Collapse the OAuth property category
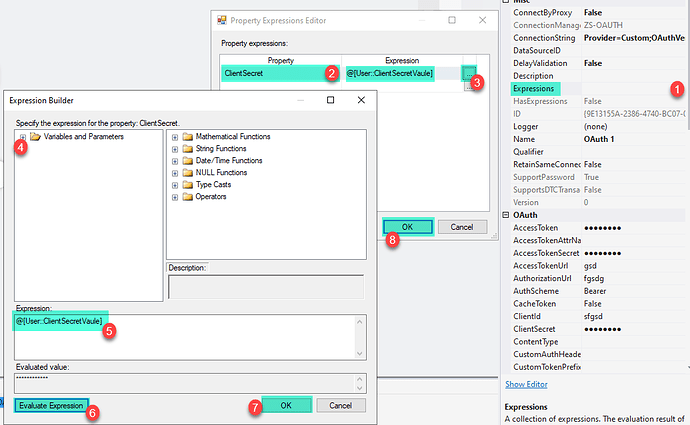690x425 pixels. click(506, 214)
